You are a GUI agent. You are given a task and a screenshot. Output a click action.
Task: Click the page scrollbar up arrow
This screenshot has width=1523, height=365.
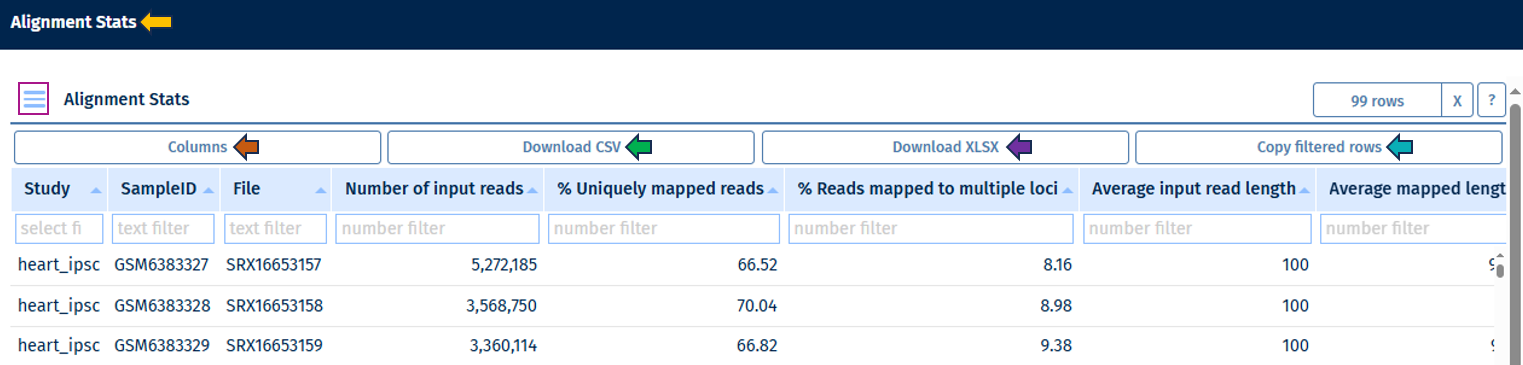click(1515, 93)
